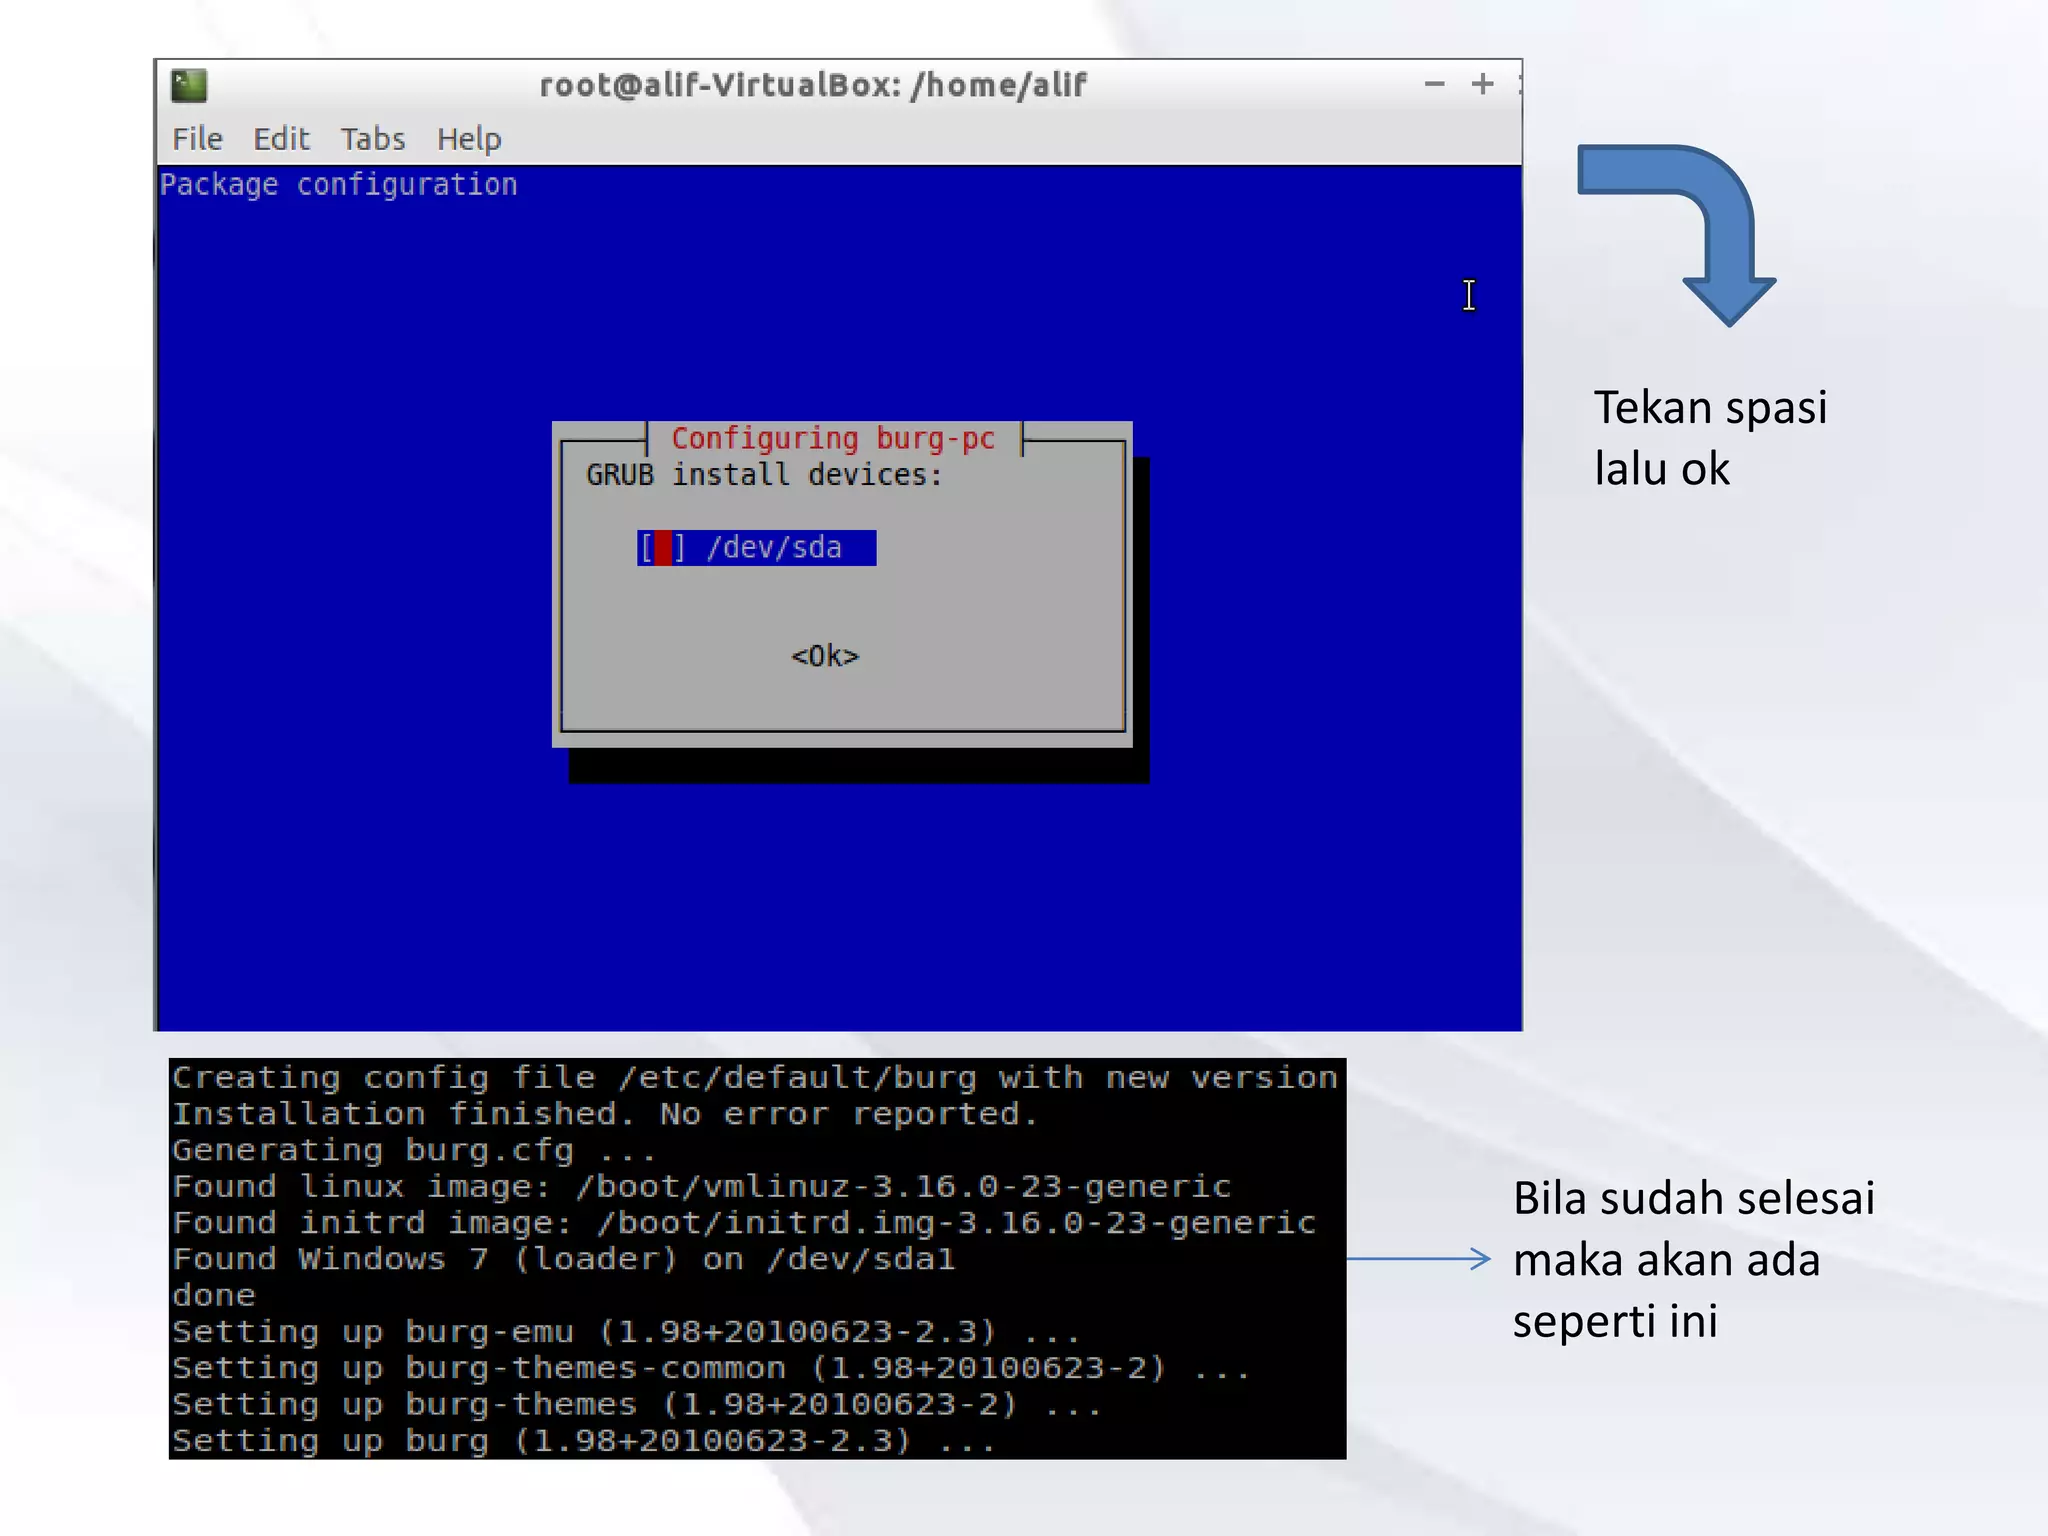Image resolution: width=2048 pixels, height=1536 pixels.
Task: Open the Edit menu
Action: tap(281, 139)
